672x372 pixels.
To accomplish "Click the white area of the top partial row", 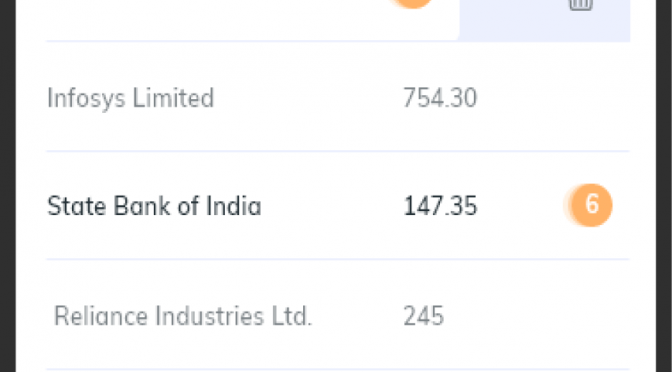I will coord(214,19).
